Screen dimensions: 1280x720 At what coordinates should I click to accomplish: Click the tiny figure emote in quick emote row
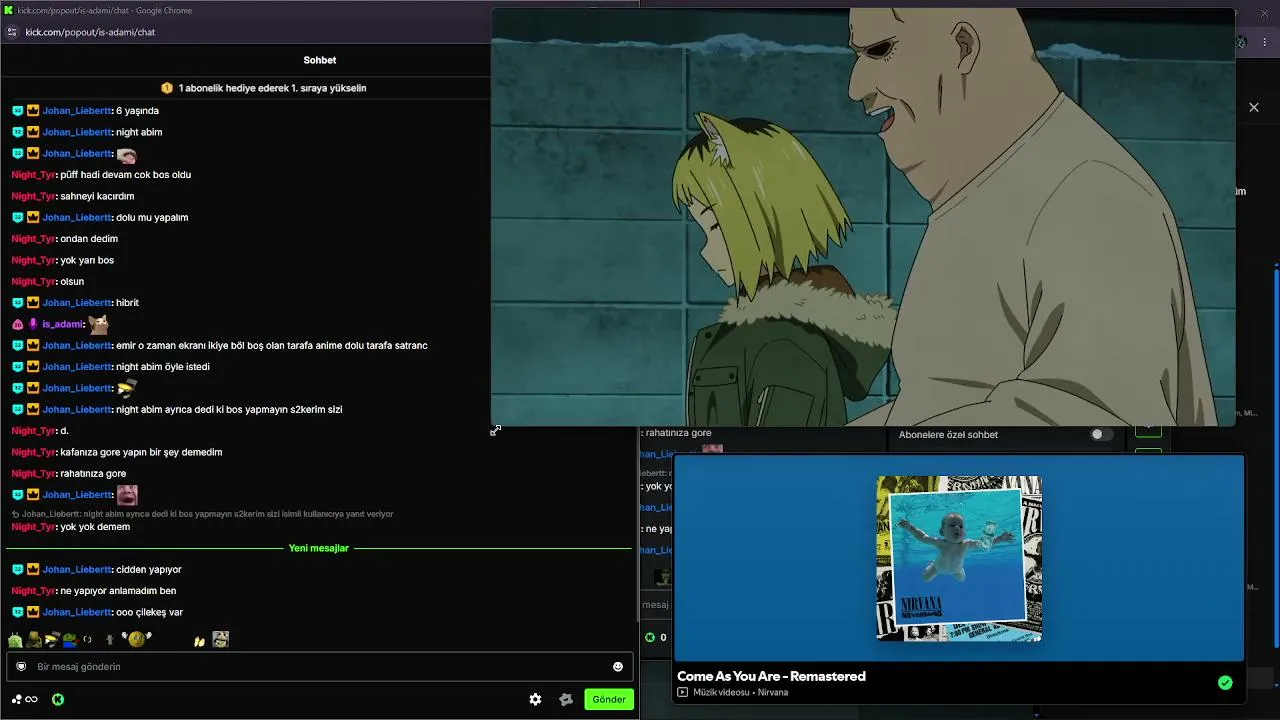(108, 639)
